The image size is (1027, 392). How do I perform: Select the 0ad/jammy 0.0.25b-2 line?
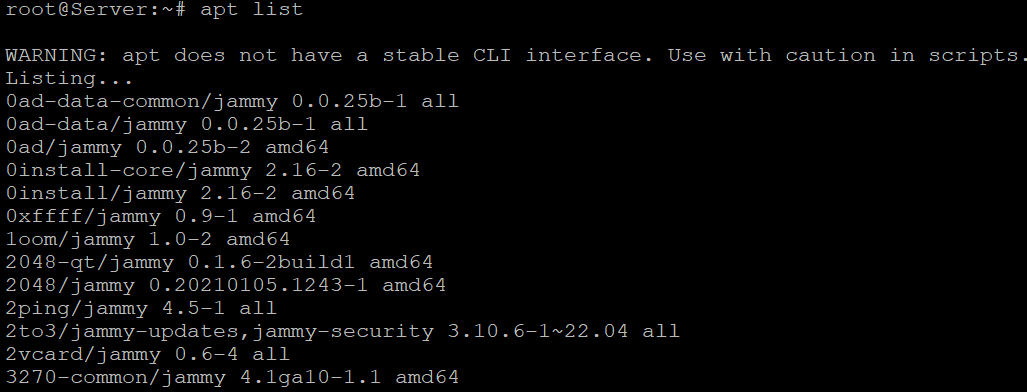point(167,147)
